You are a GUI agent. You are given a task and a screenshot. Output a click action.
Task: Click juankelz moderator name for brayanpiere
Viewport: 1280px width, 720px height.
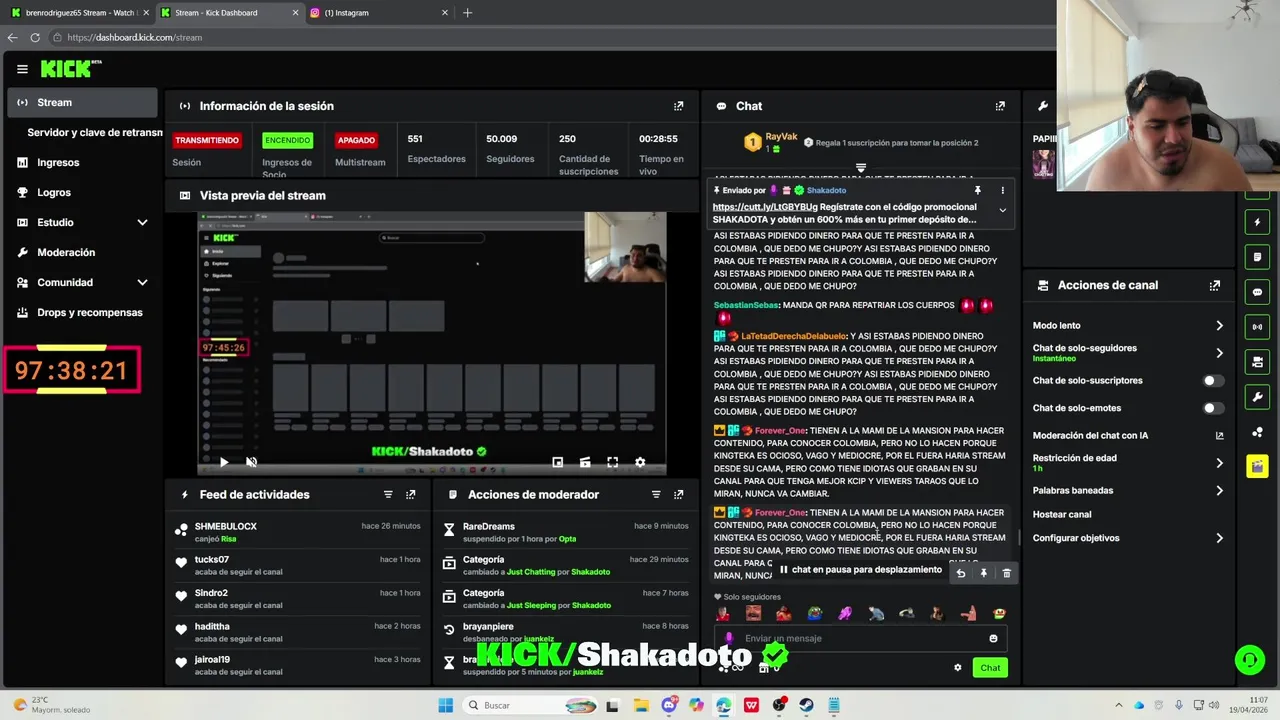coord(539,638)
